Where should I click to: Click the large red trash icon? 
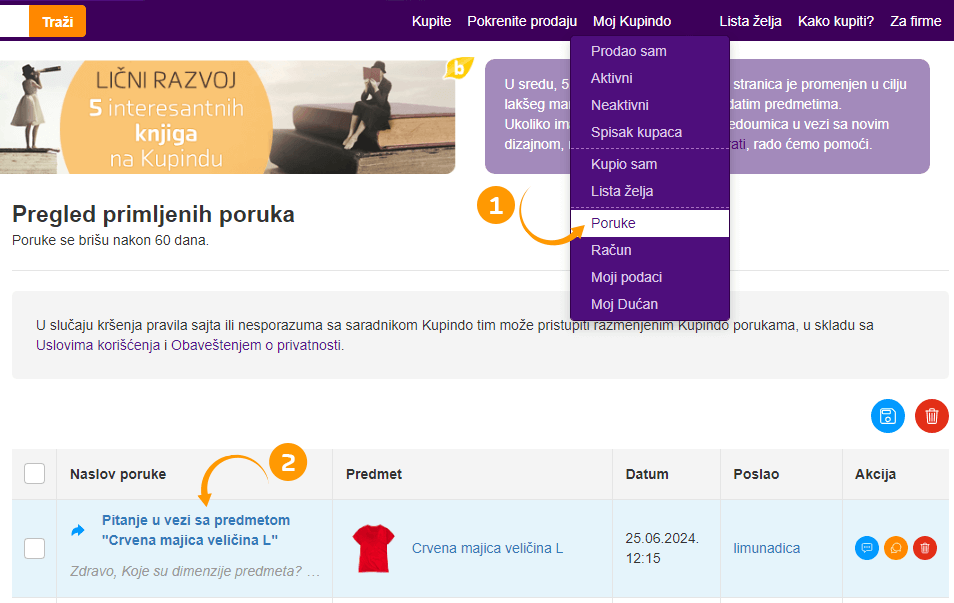click(x=931, y=416)
